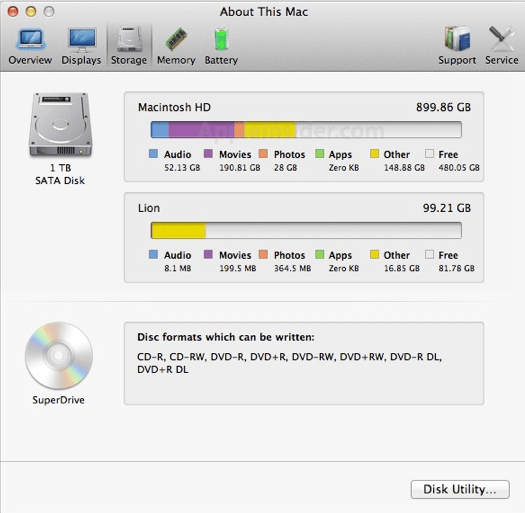Click the 148.88 GB other value
525x513 pixels.
pyautogui.click(x=404, y=168)
